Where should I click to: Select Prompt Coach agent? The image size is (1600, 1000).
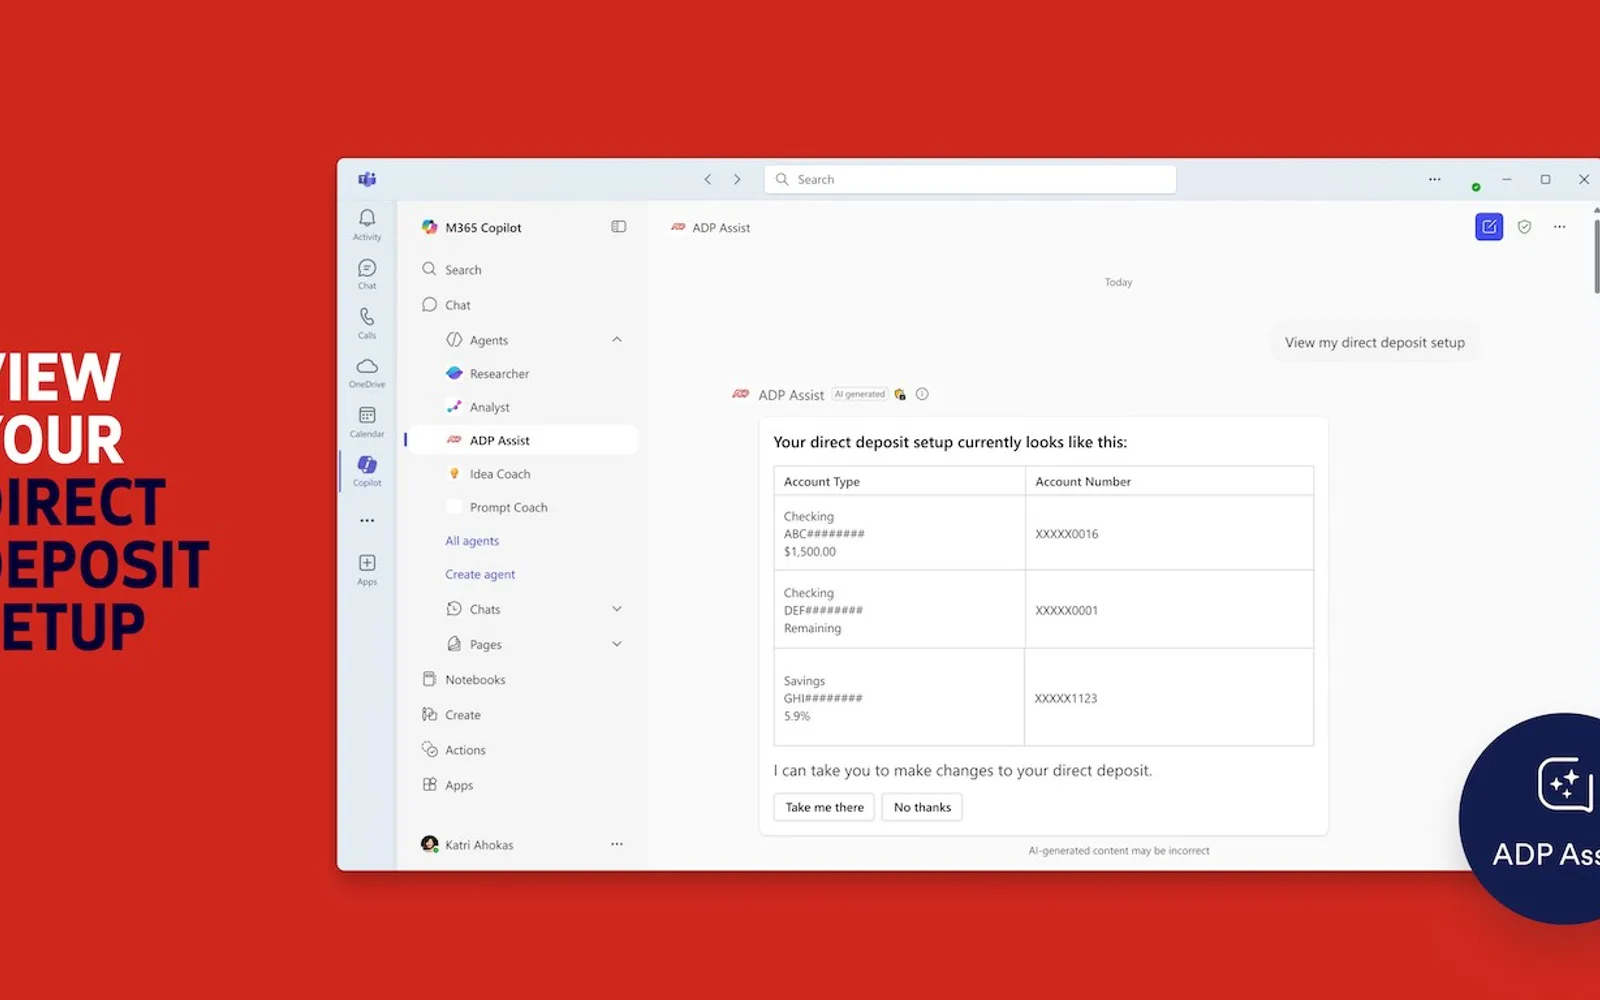[523, 507]
